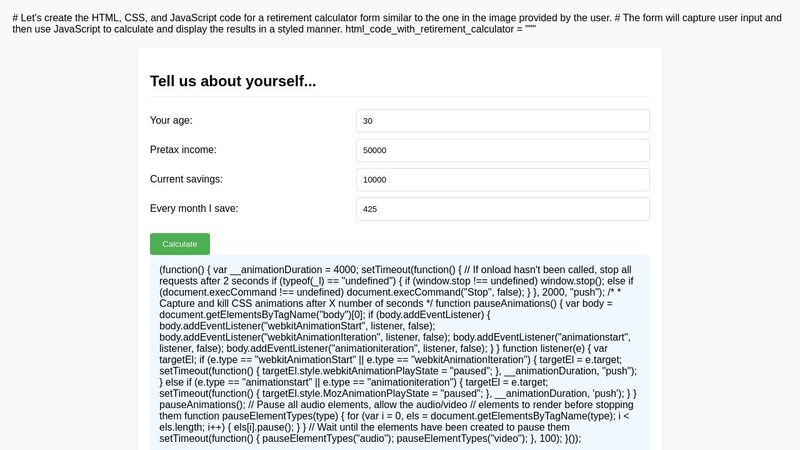Image resolution: width=800 pixels, height=450 pixels.
Task: Click the "Tell us about yourself..." heading
Action: [233, 81]
